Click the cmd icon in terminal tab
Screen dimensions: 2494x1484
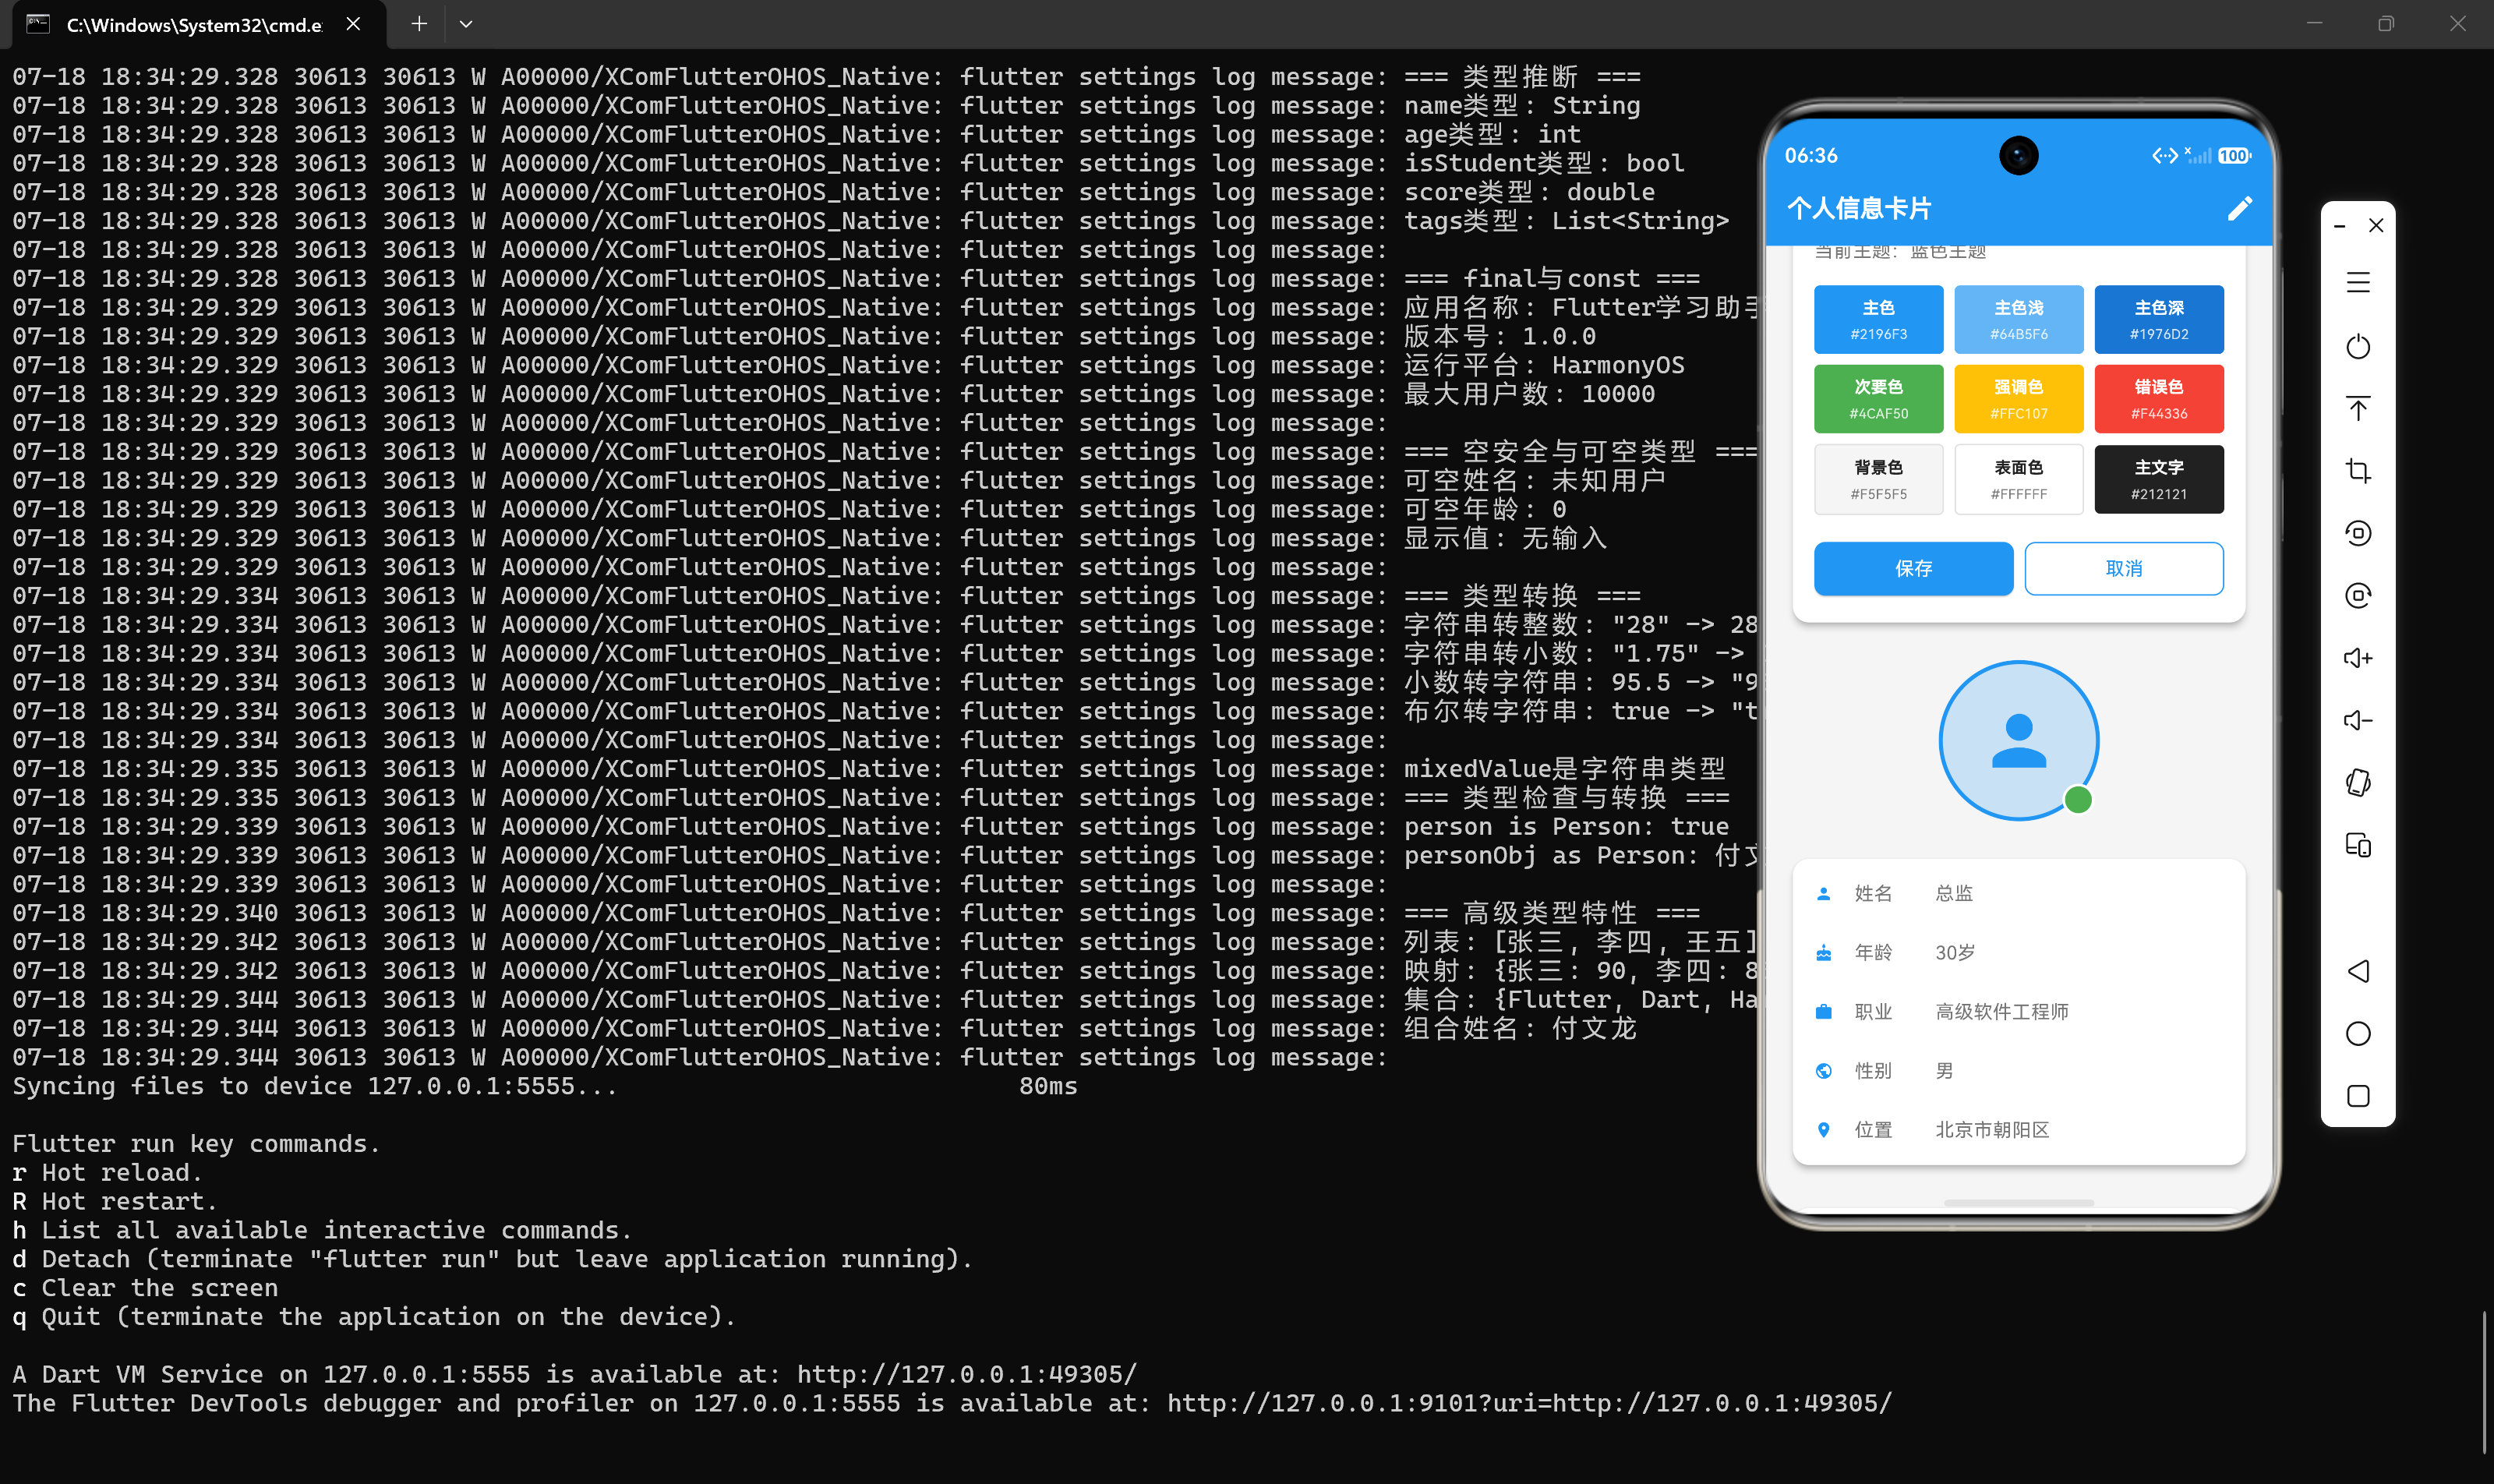click(38, 24)
